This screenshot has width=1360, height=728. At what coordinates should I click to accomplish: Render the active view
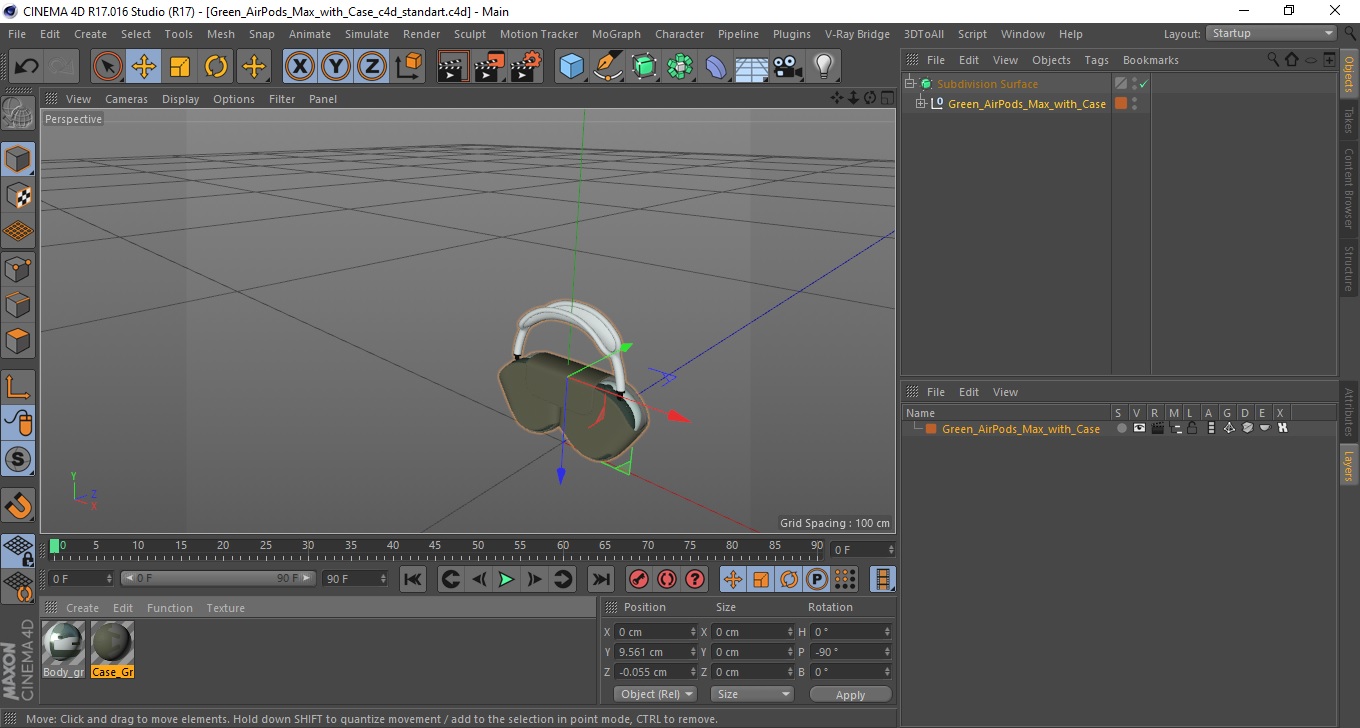click(x=453, y=67)
